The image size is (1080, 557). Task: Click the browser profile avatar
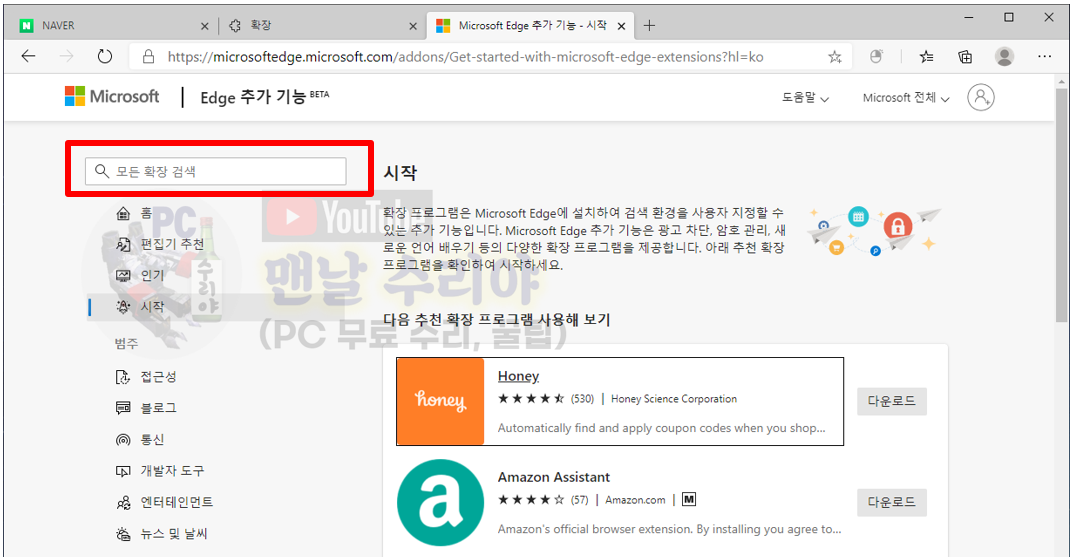coord(1005,56)
